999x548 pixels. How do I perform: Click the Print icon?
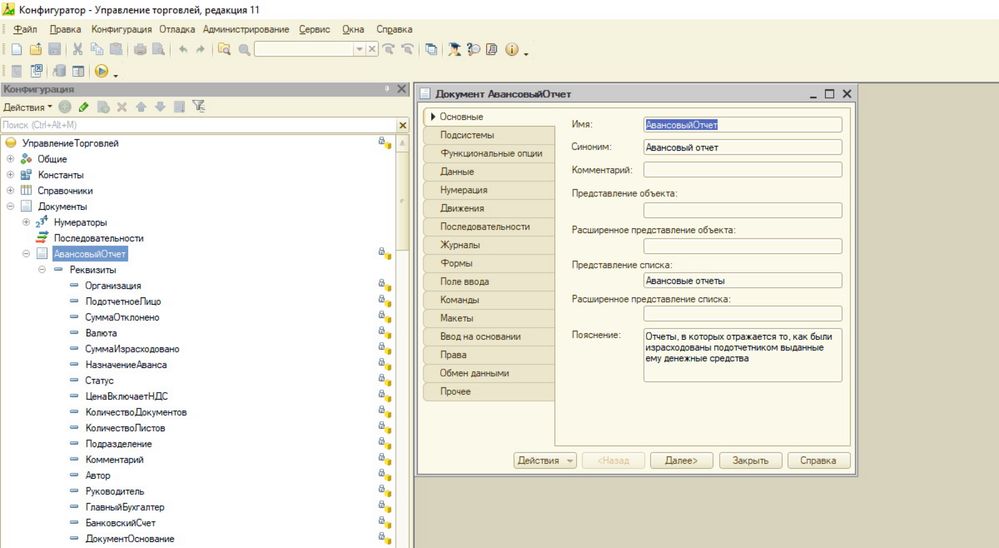click(x=140, y=50)
